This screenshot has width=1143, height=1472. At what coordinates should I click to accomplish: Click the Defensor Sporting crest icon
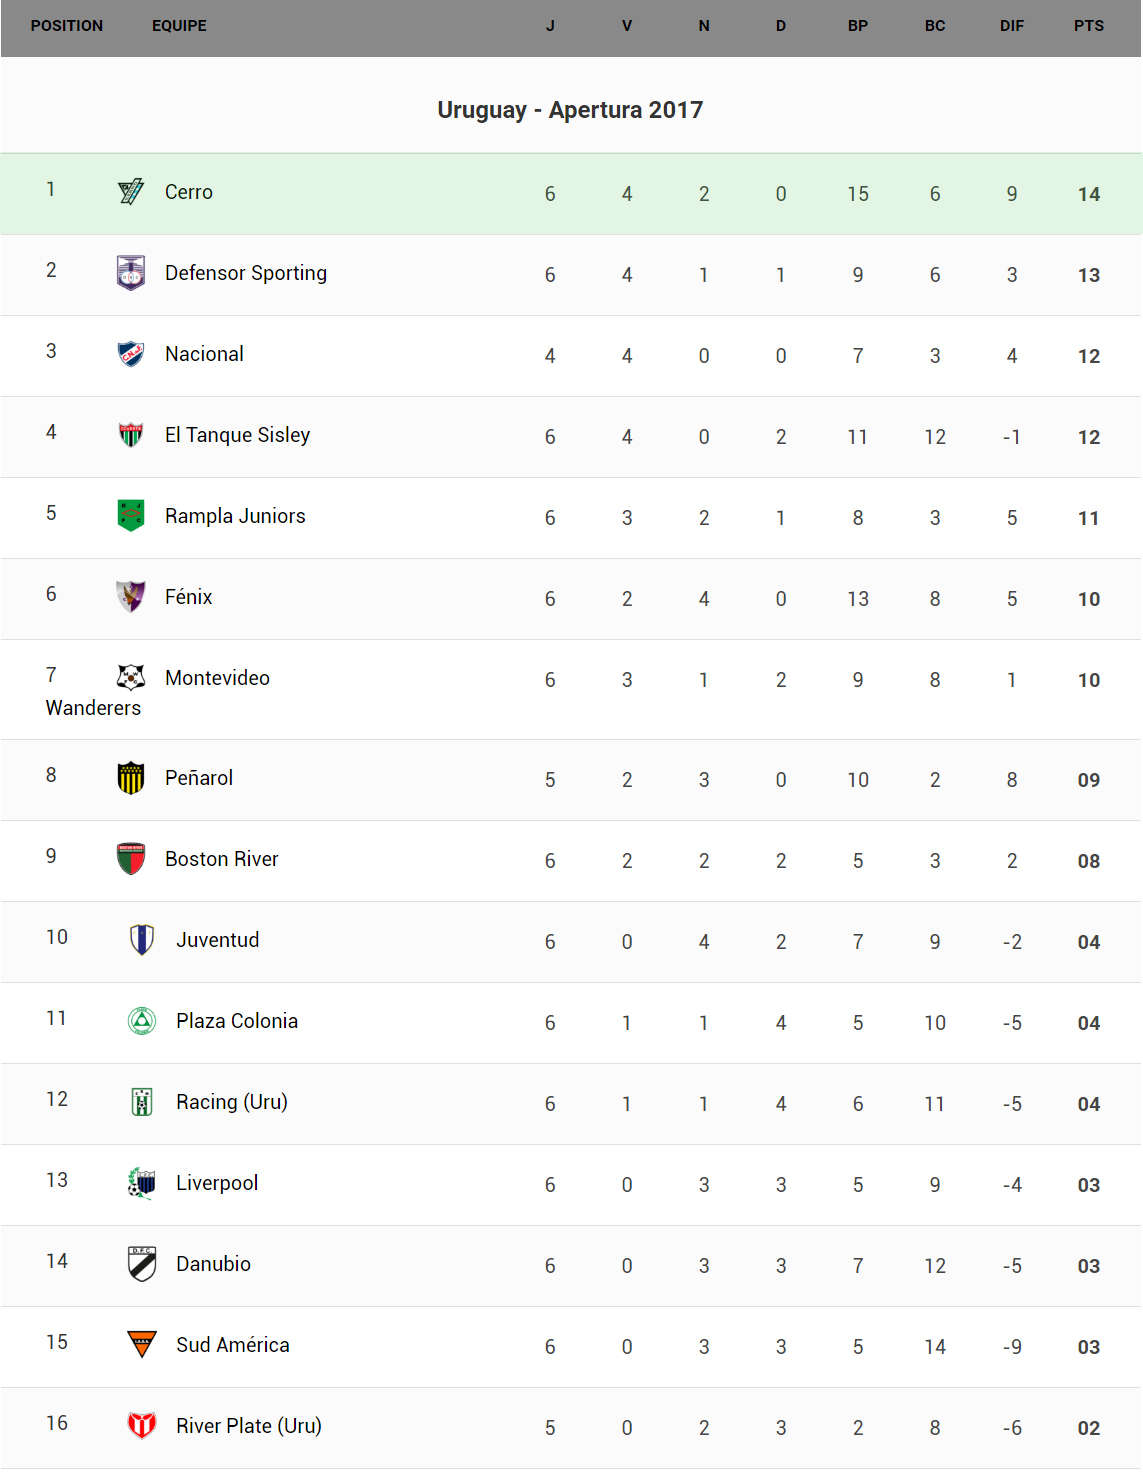pyautogui.click(x=131, y=273)
